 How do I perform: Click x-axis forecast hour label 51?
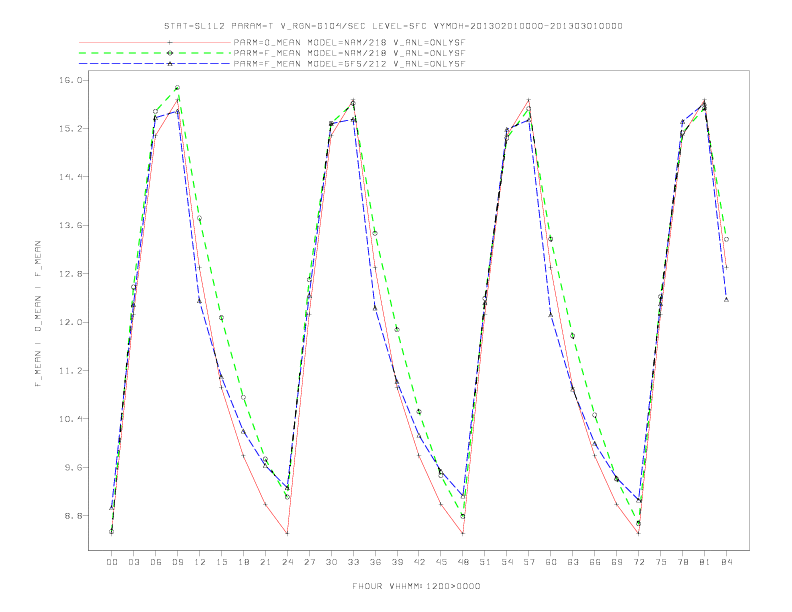pos(485,562)
